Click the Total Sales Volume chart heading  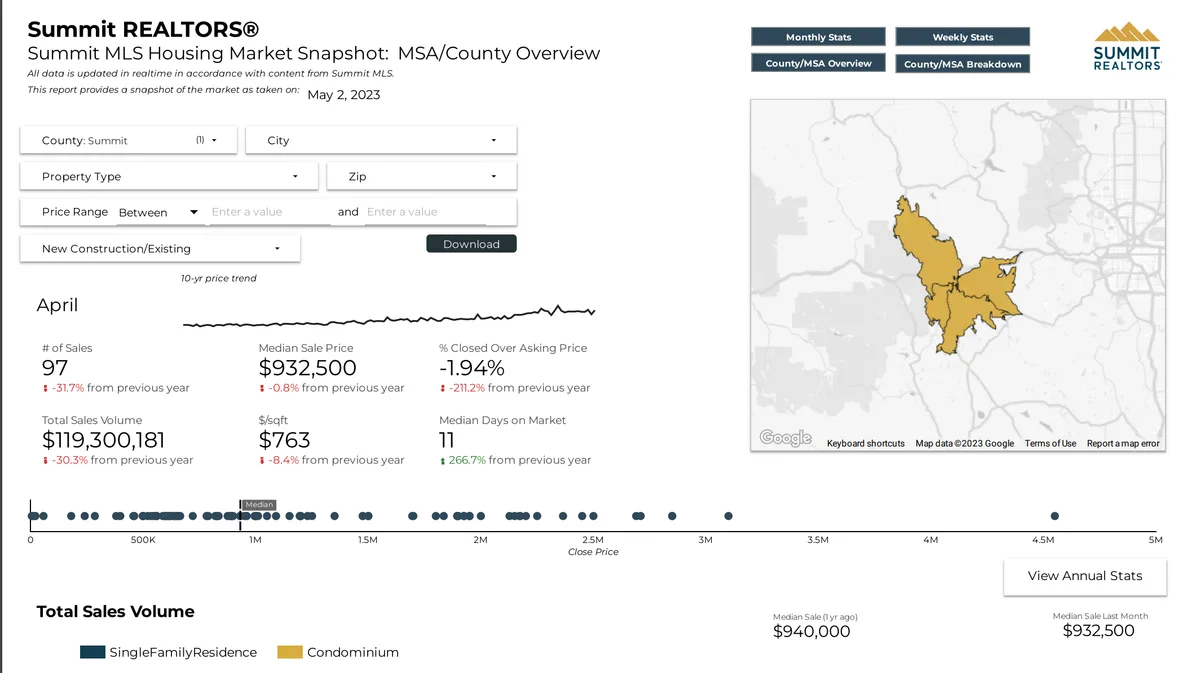115,611
